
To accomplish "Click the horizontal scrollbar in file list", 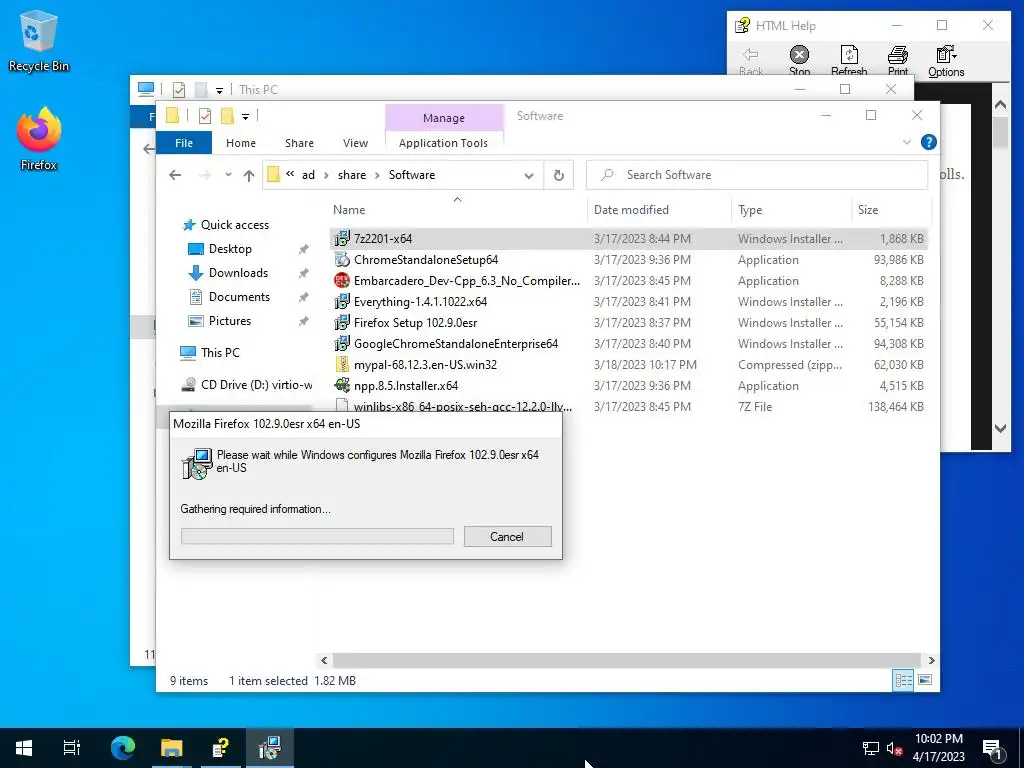I will point(626,660).
